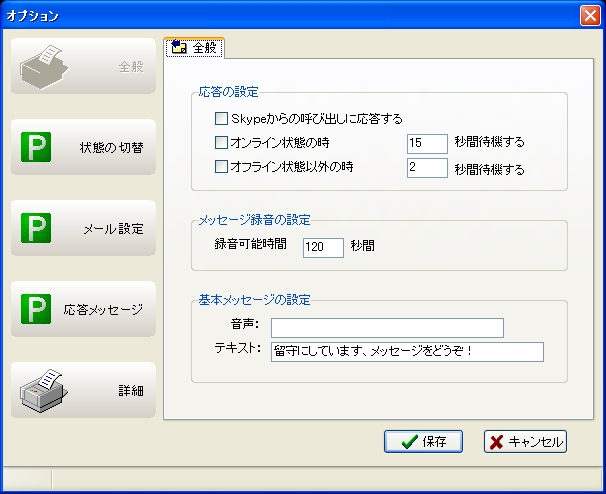The image size is (606, 494).
Task: Click the テキスト message input field
Action: pos(407,352)
